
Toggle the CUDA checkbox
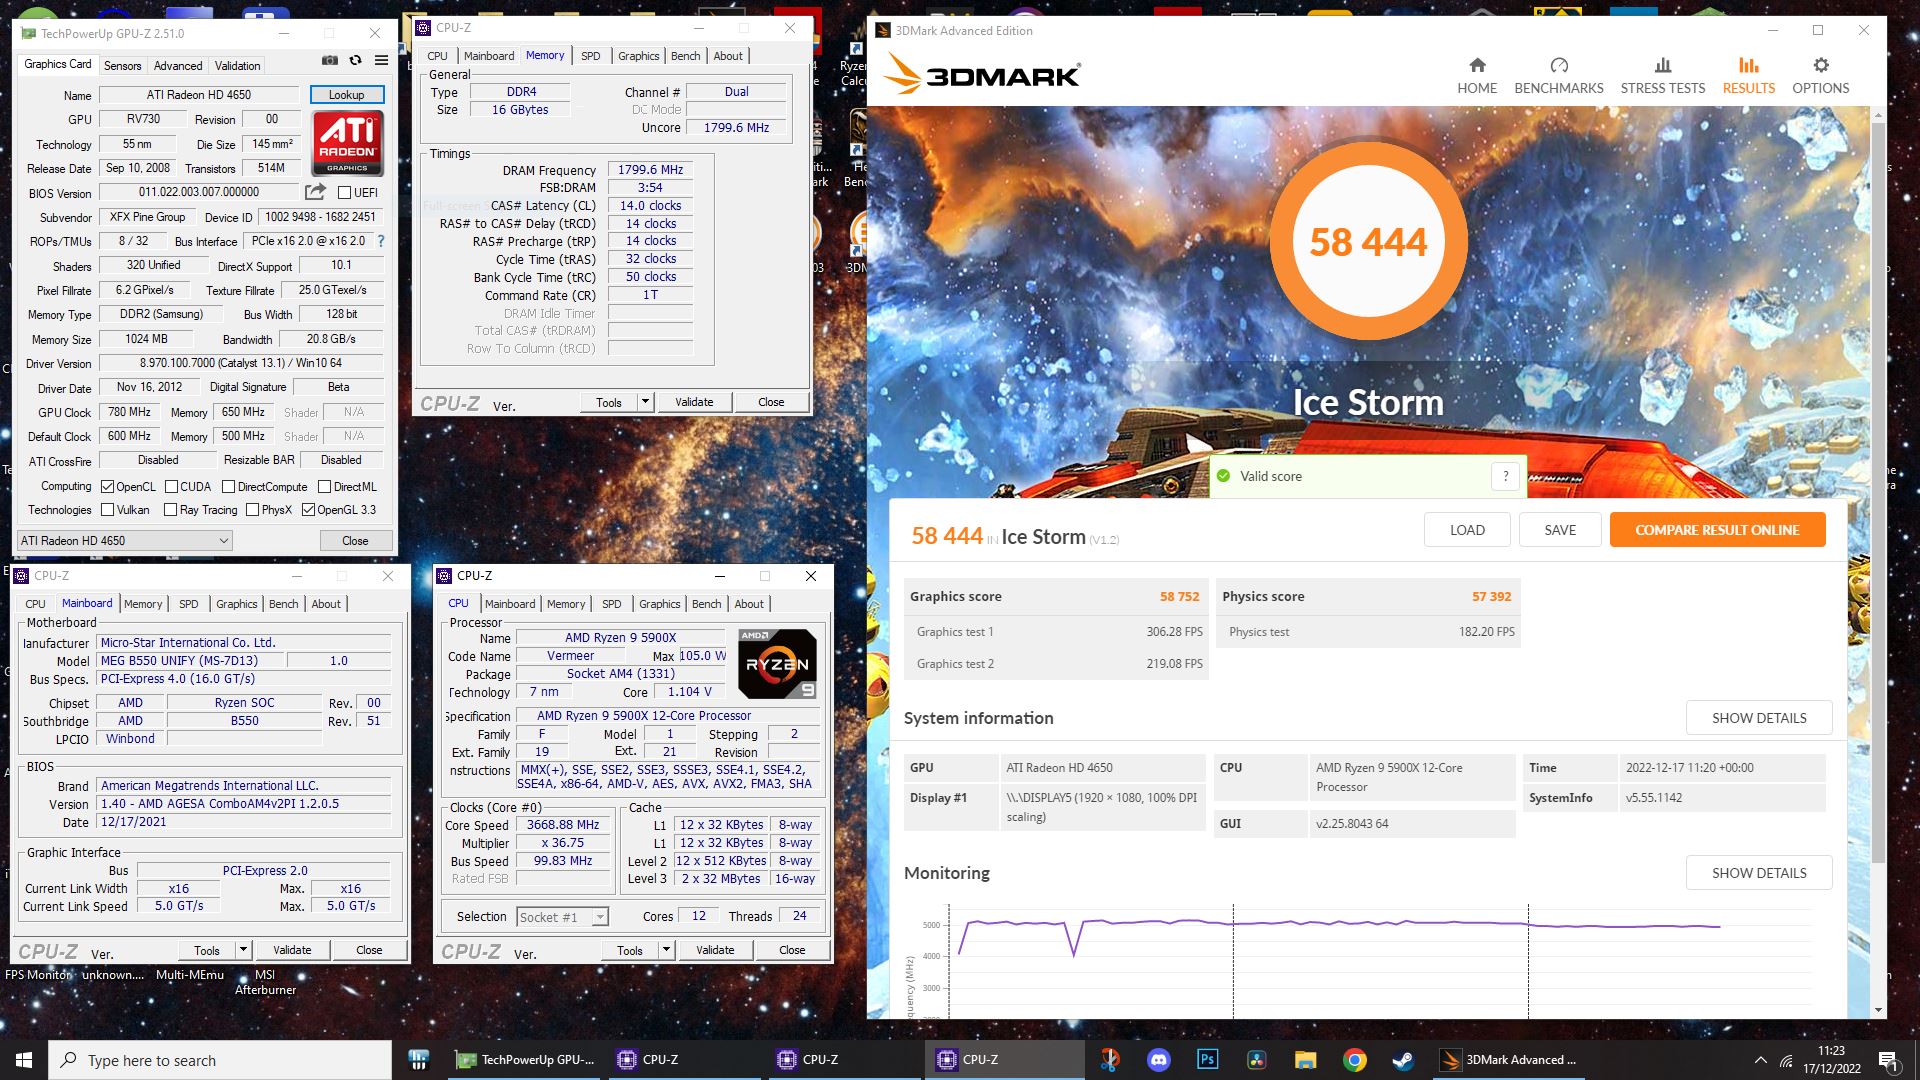171,487
